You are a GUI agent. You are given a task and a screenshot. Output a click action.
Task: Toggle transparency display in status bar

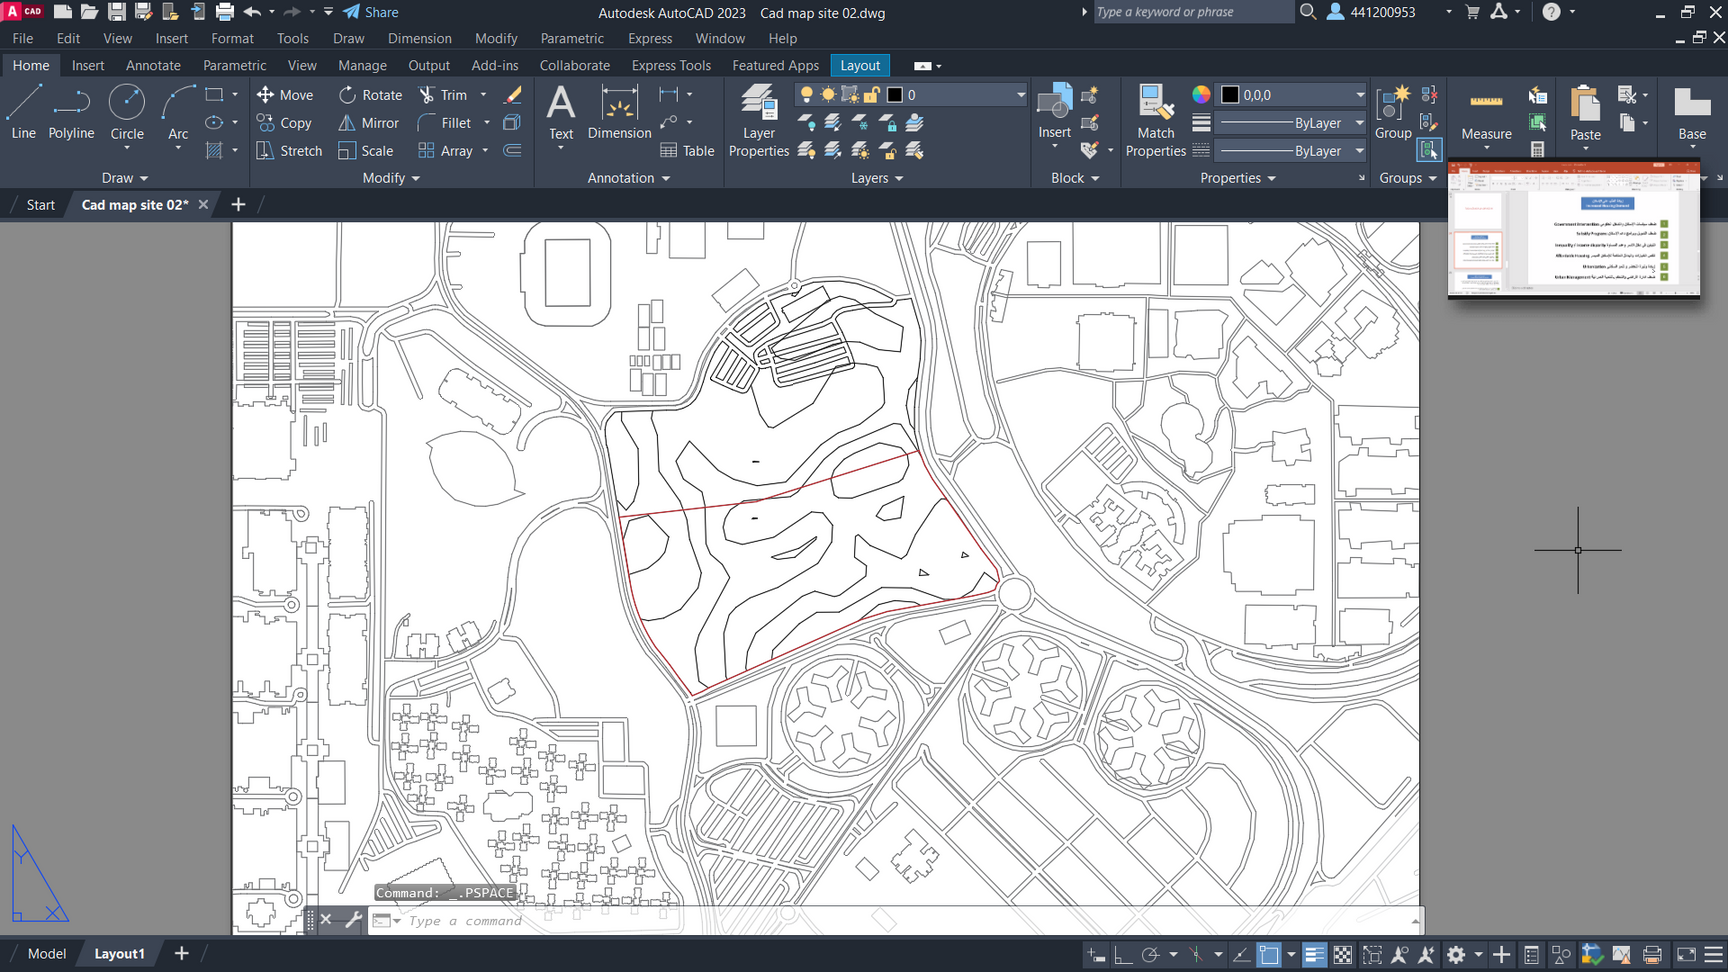coord(1343,955)
